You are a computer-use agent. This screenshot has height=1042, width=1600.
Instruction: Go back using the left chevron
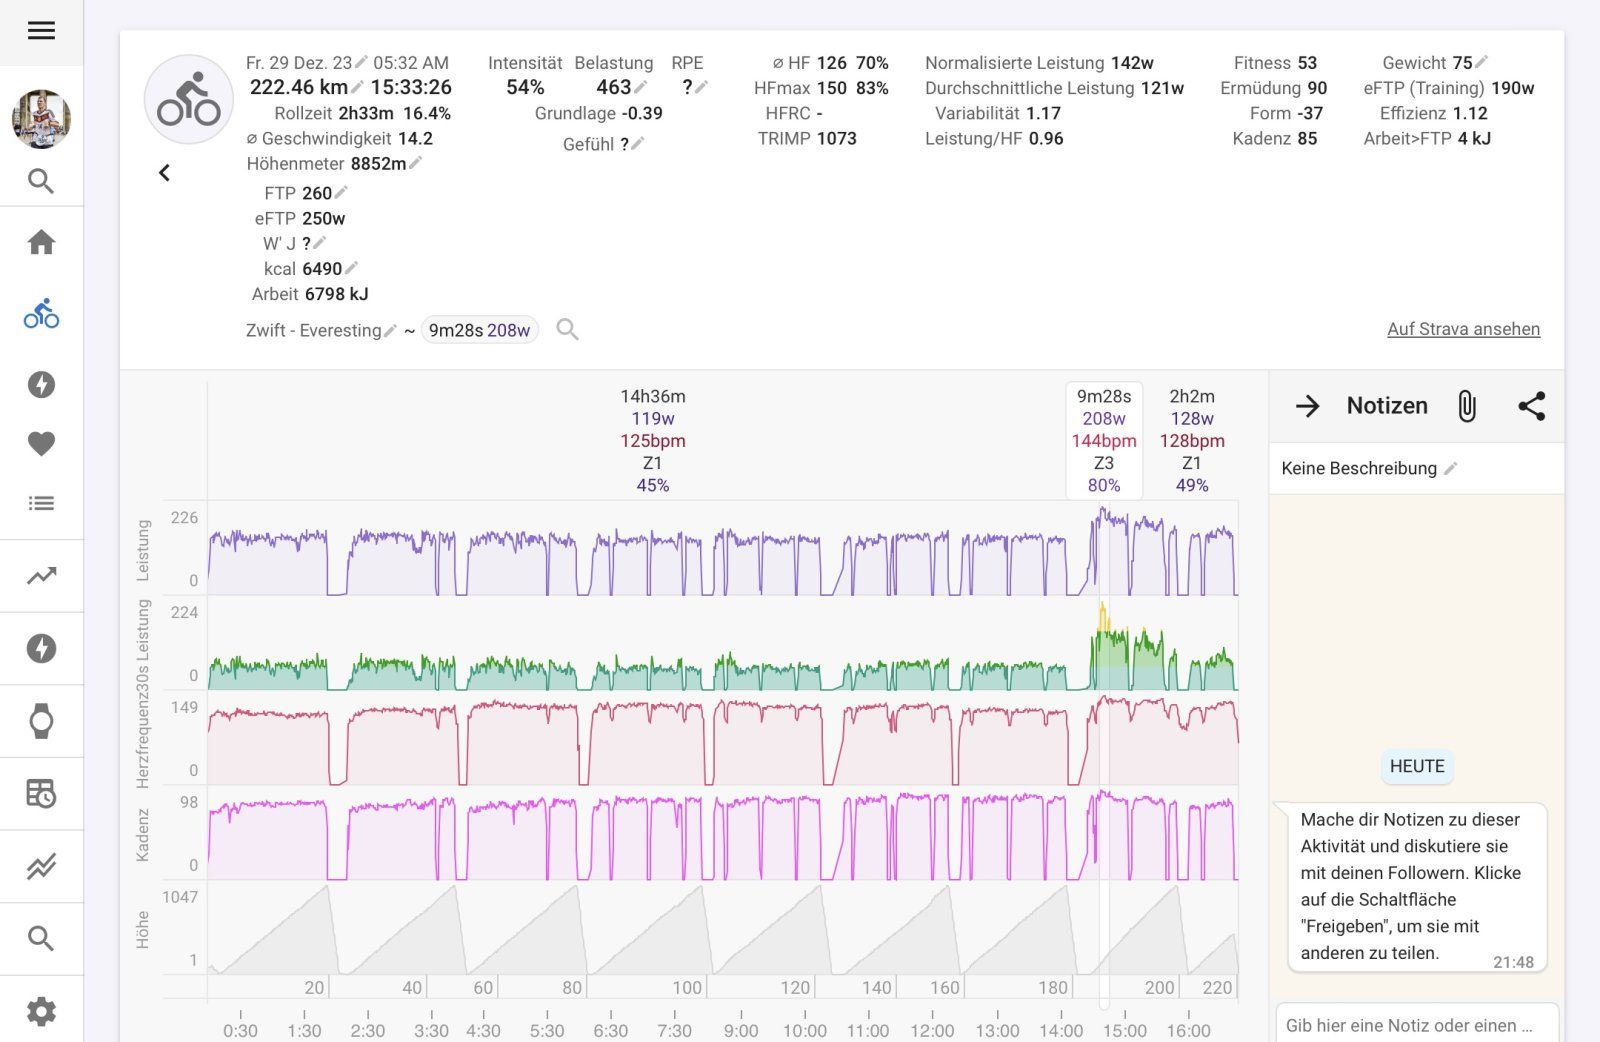pos(165,173)
